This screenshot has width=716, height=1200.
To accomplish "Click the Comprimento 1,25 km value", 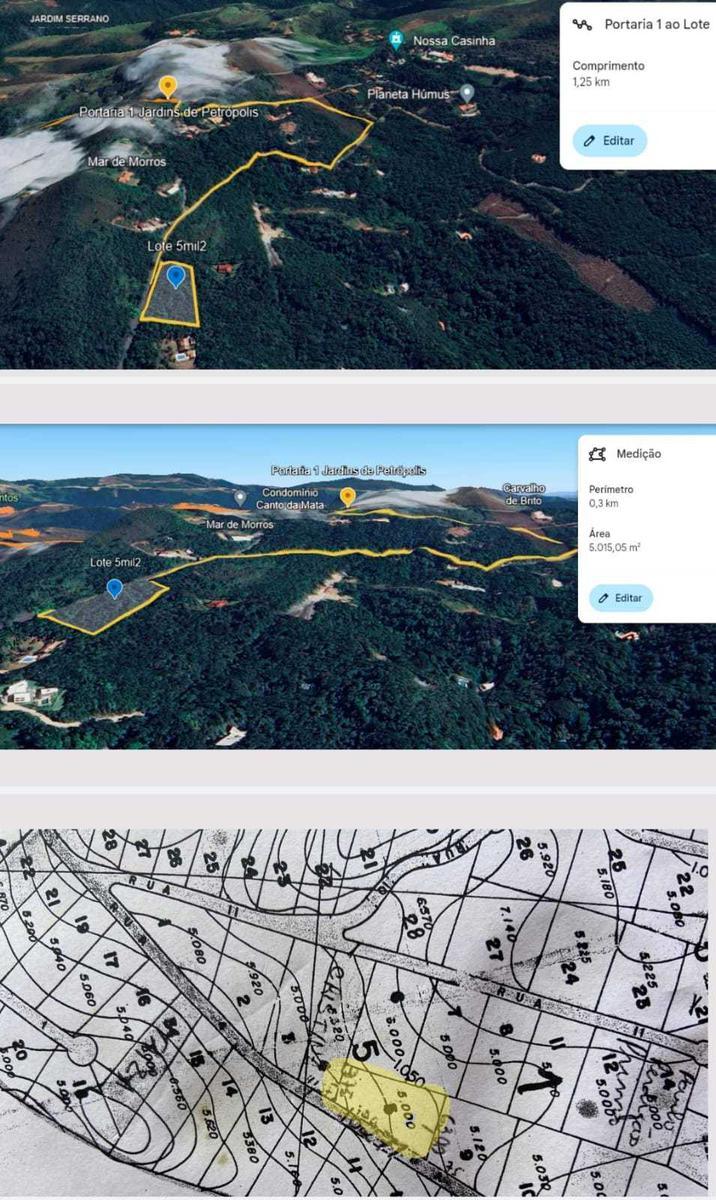I will click(x=589, y=82).
